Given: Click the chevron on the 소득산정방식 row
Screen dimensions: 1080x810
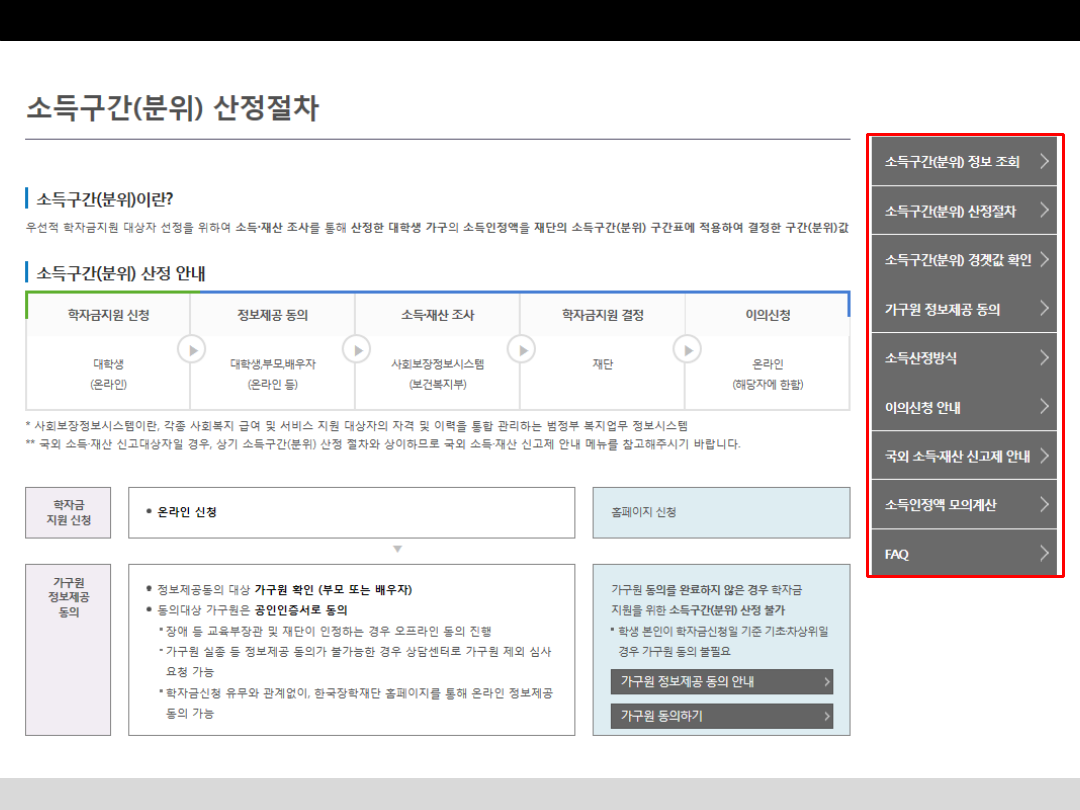Looking at the screenshot, I should coord(1044,357).
